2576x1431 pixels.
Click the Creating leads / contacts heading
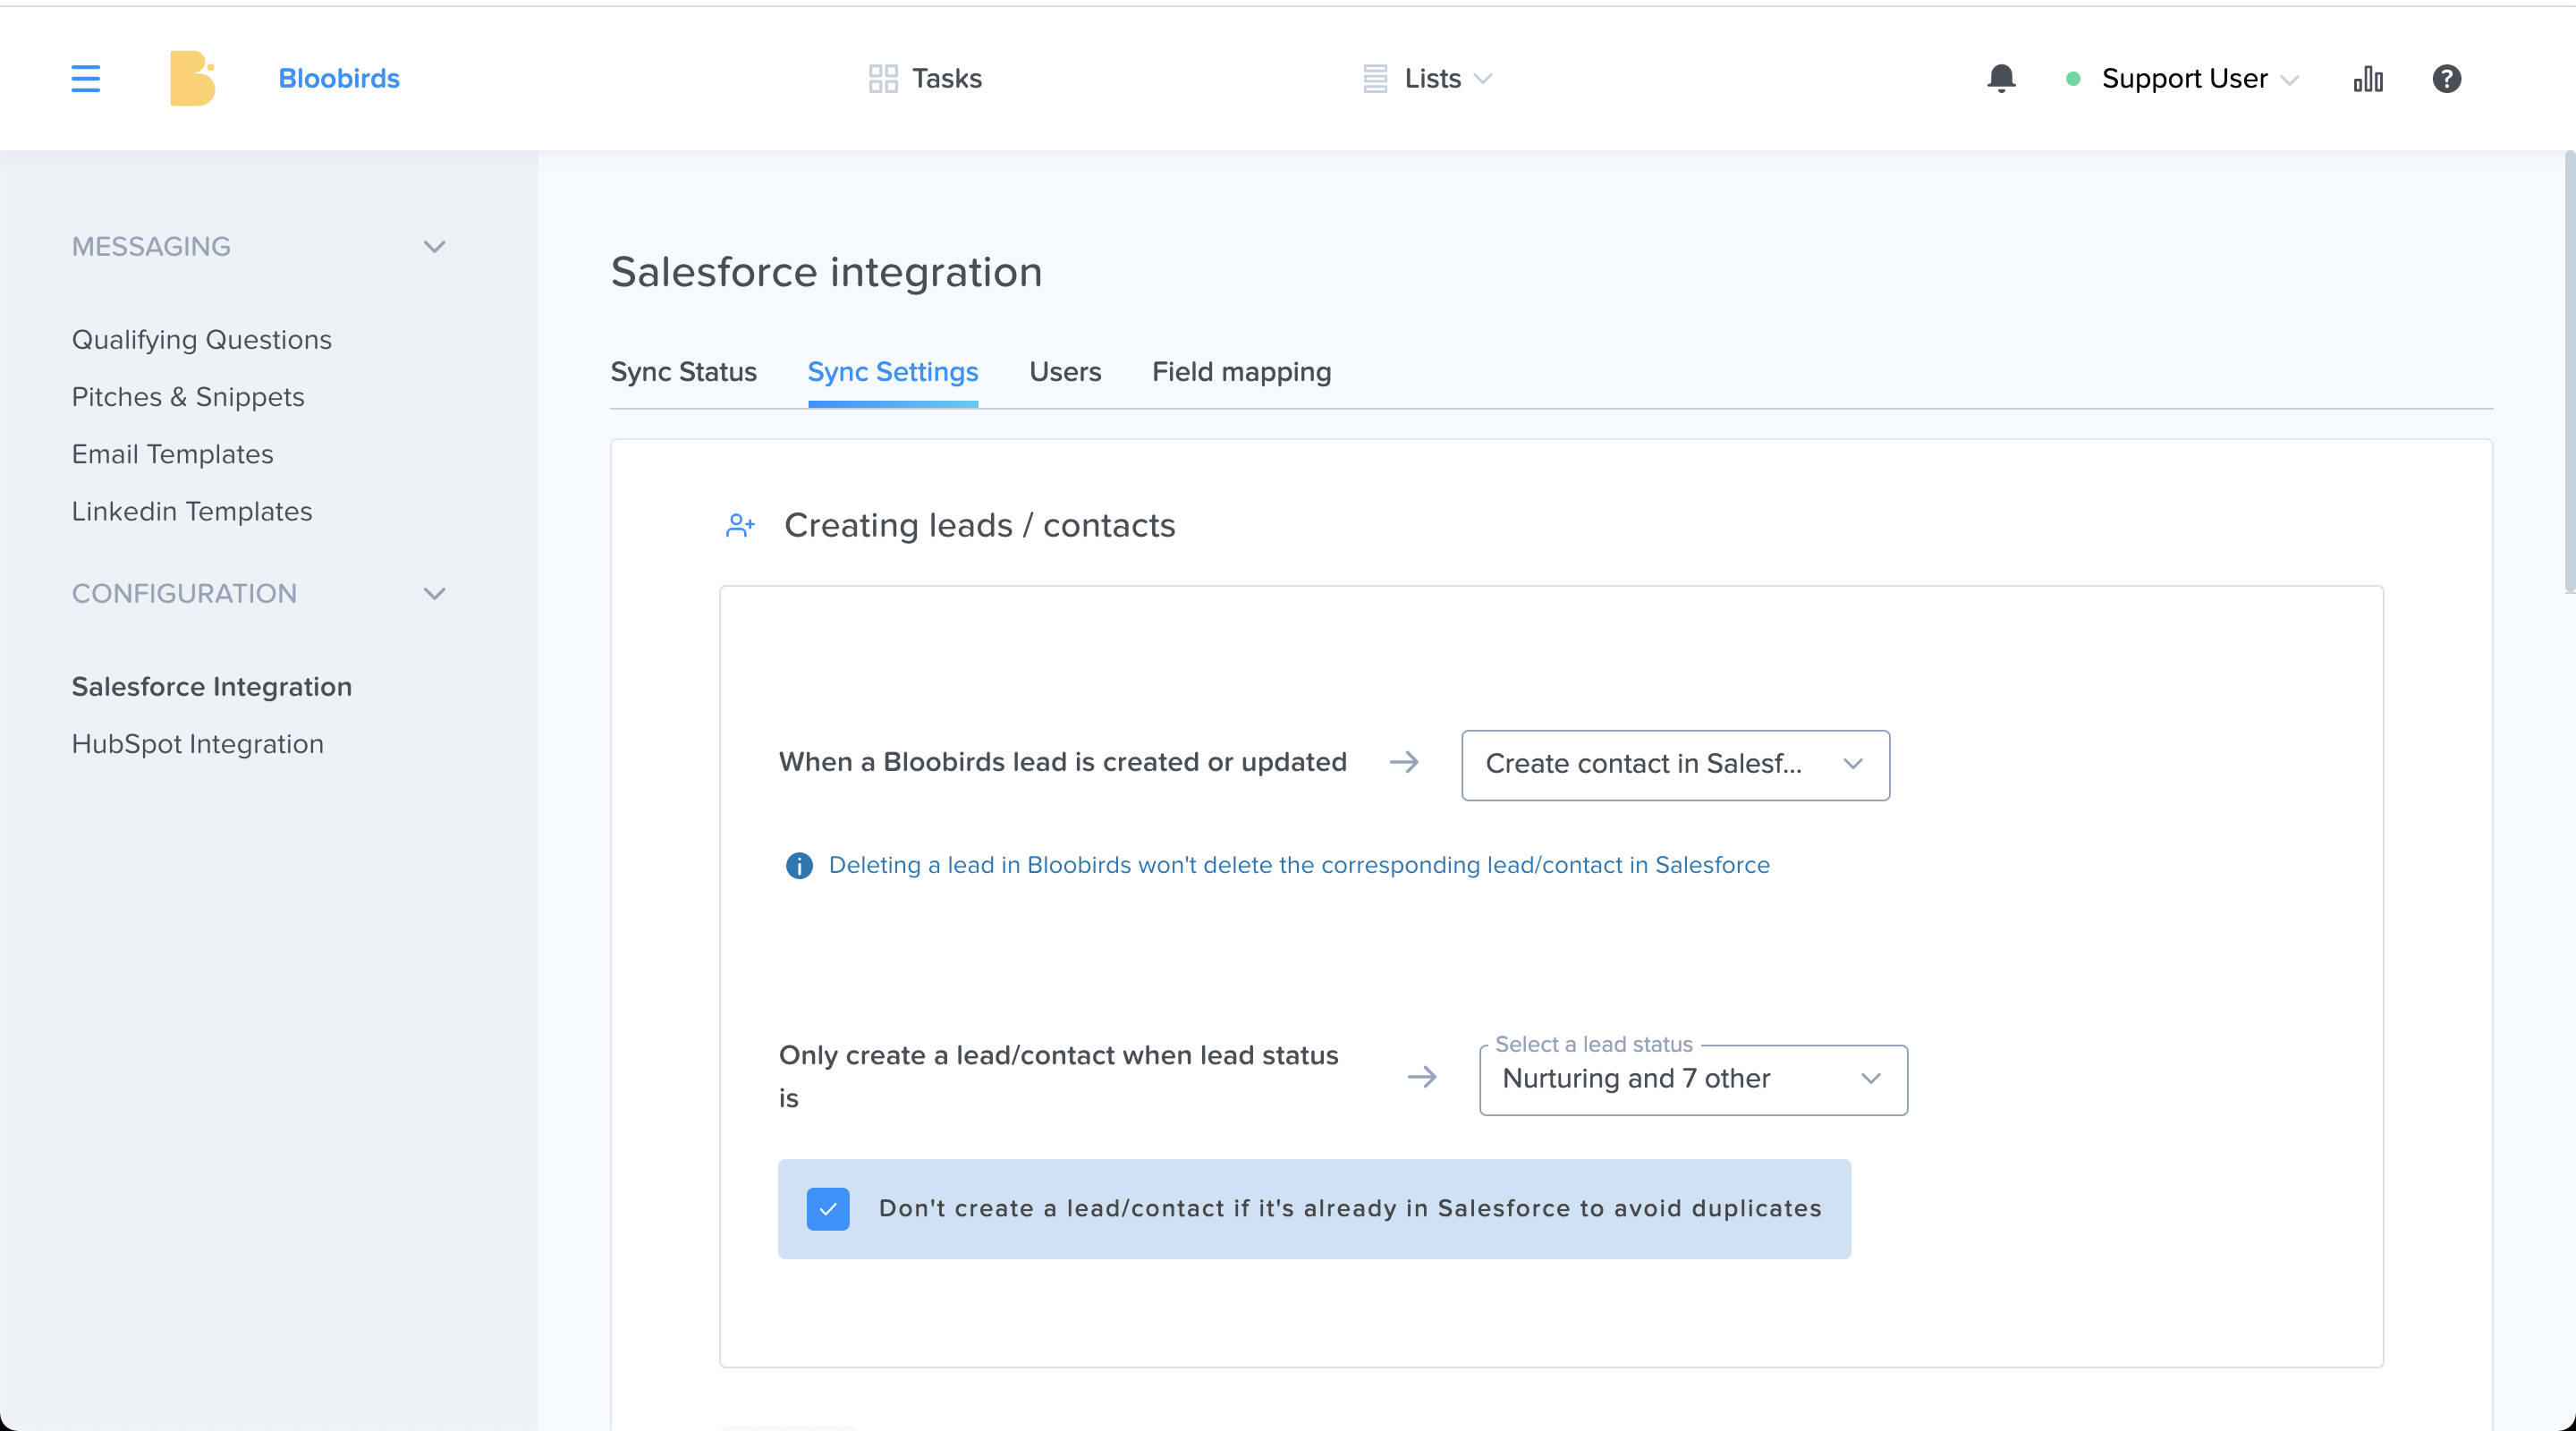click(x=979, y=525)
